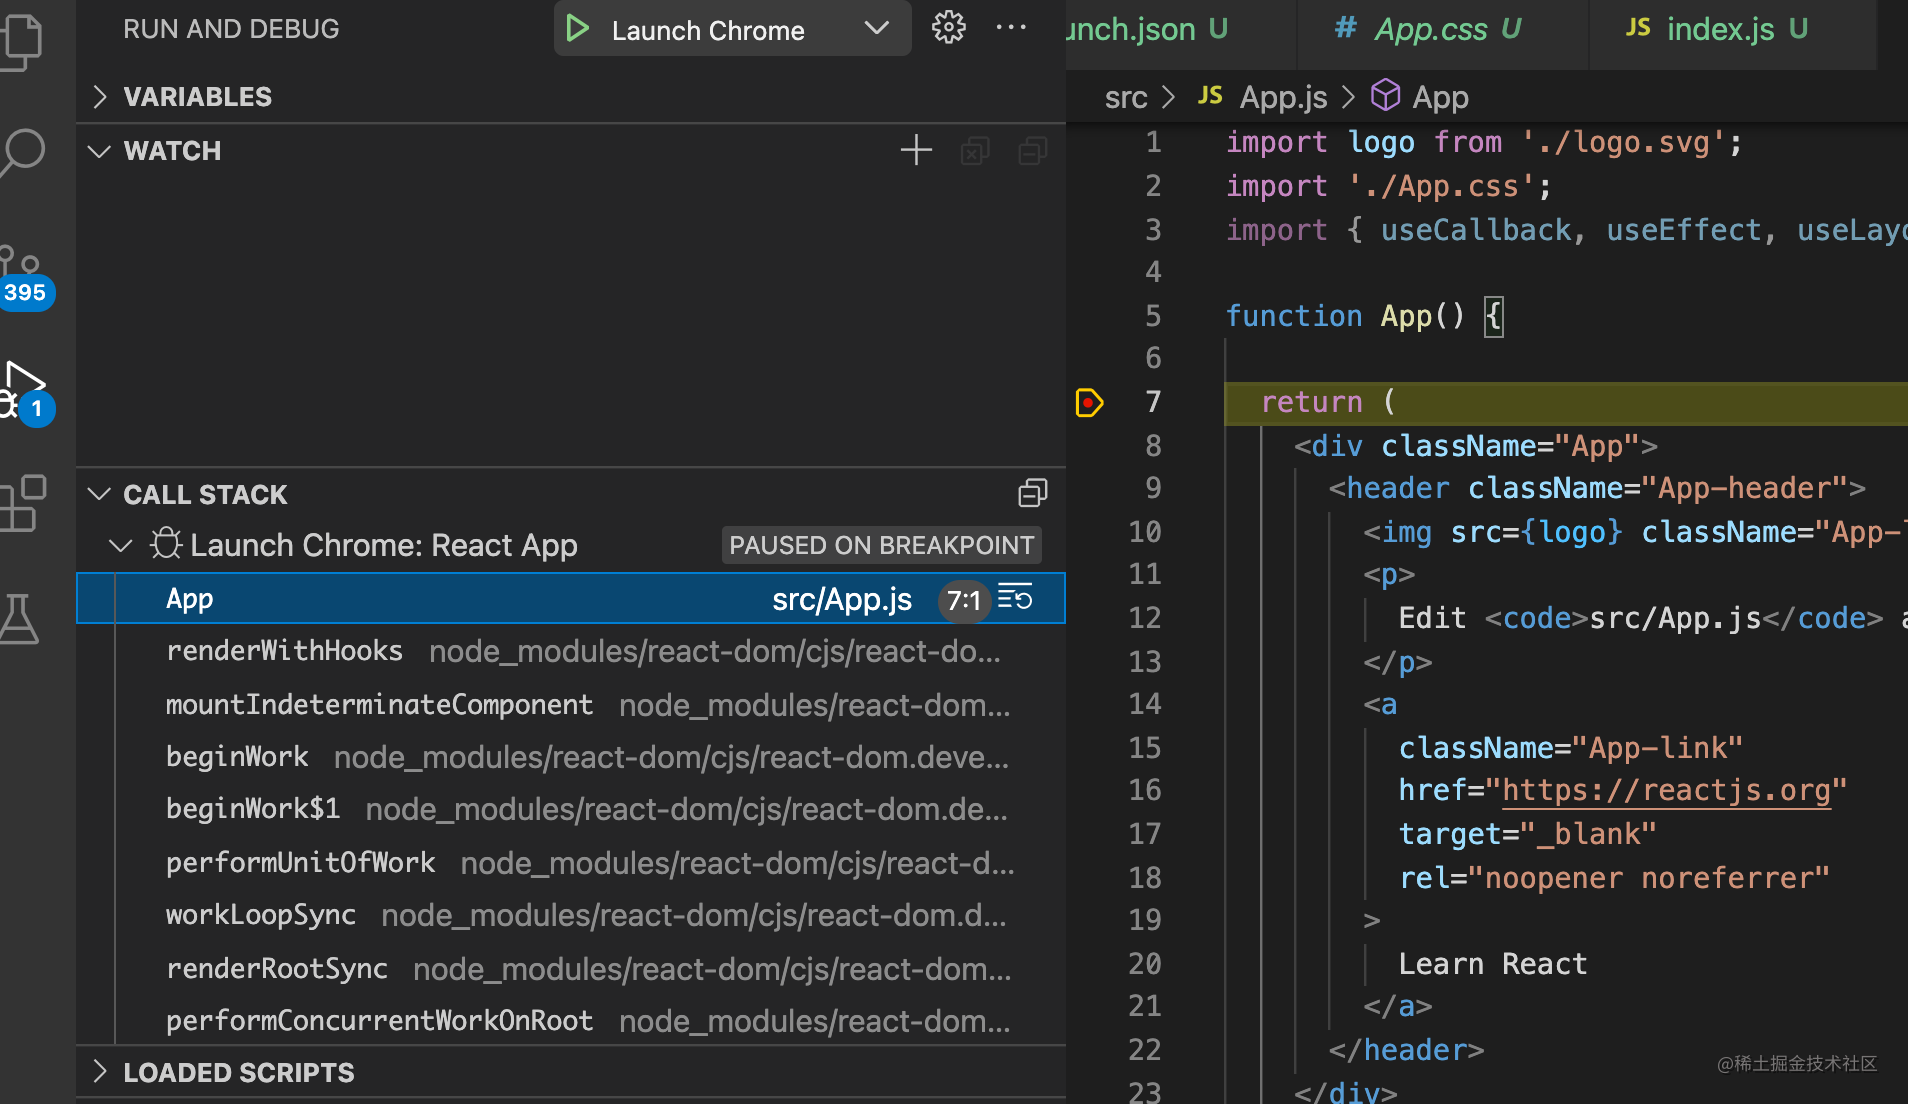1908x1104 pixels.
Task: Collapse all call stack entries icon
Action: pyautogui.click(x=1033, y=494)
